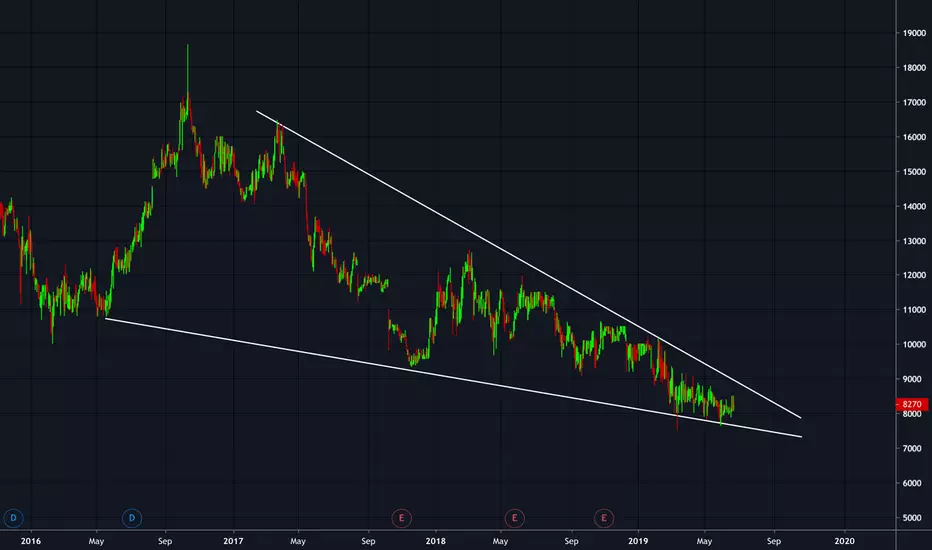Click the 2020 time axis label
Image resolution: width=932 pixels, height=550 pixels.
(844, 540)
